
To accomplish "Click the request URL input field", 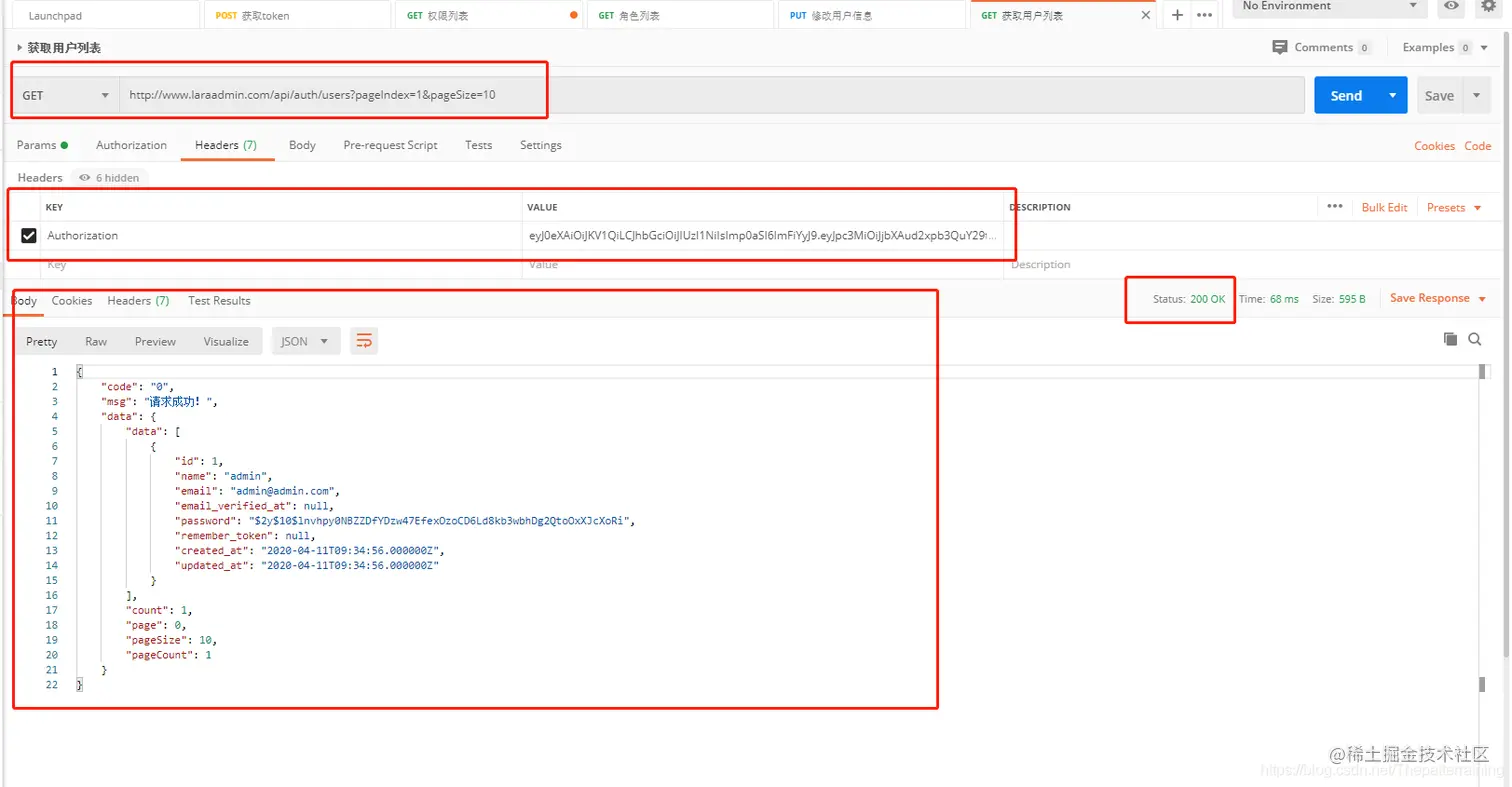I will pyautogui.click(x=712, y=95).
